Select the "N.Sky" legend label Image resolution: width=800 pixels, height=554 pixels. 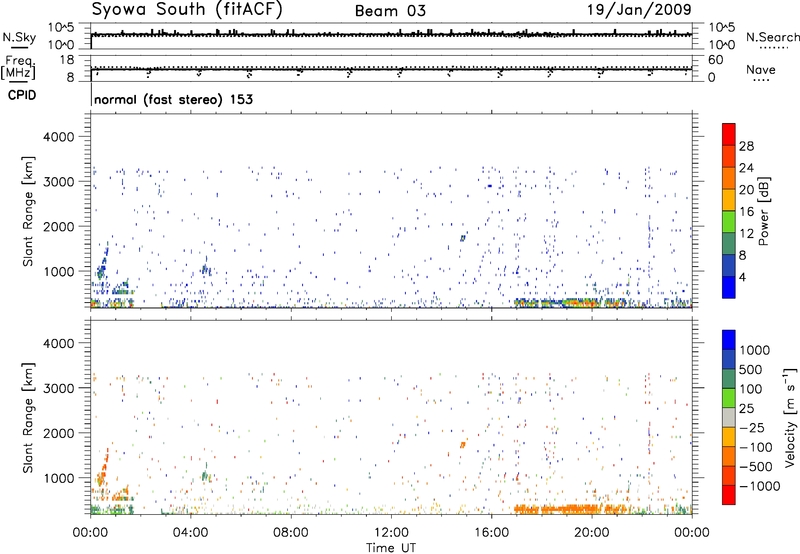pyautogui.click(x=19, y=37)
